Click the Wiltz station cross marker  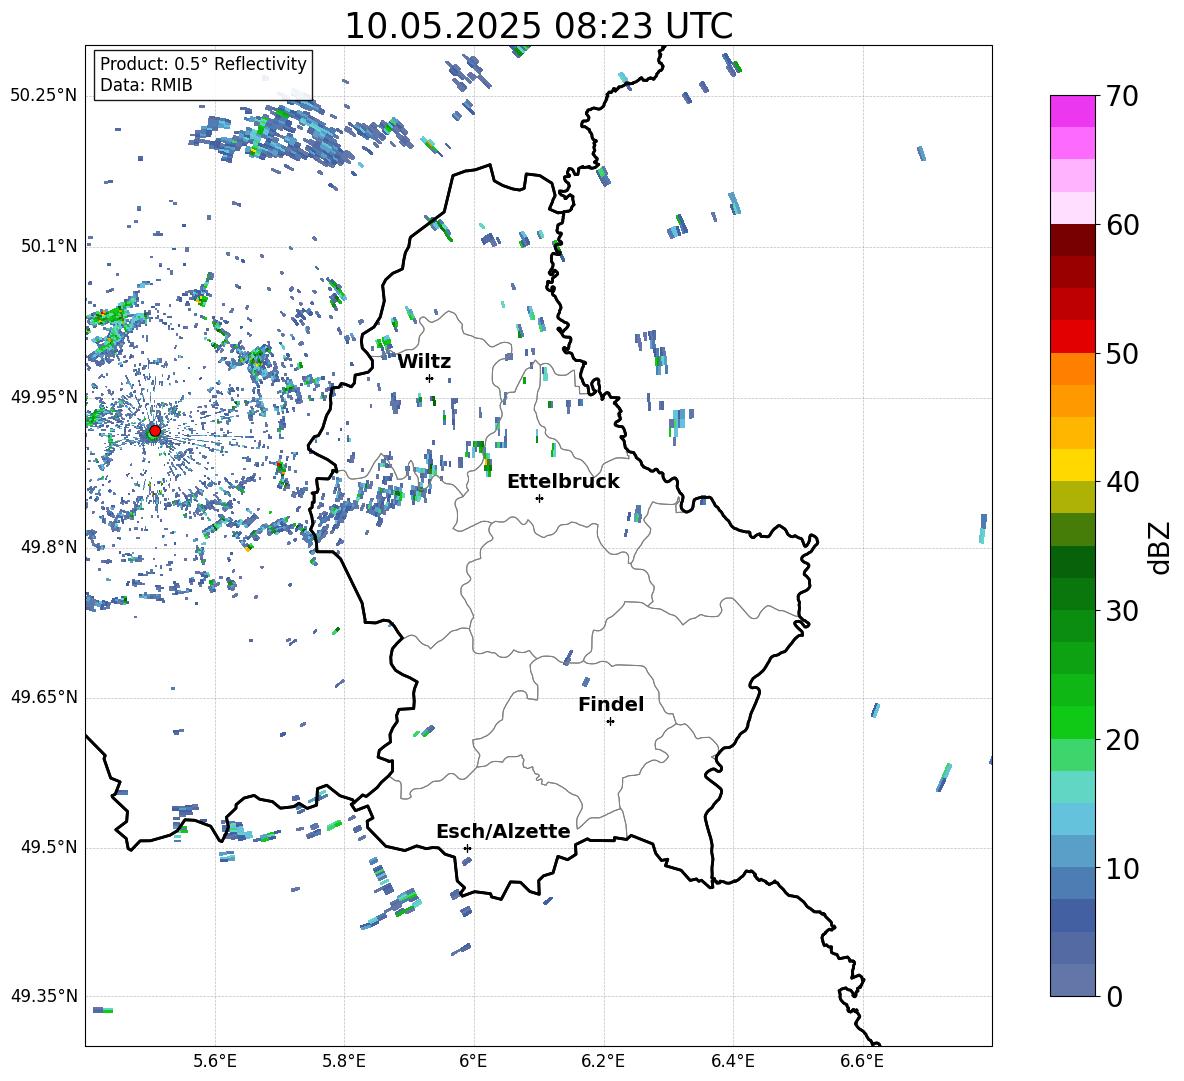click(430, 378)
